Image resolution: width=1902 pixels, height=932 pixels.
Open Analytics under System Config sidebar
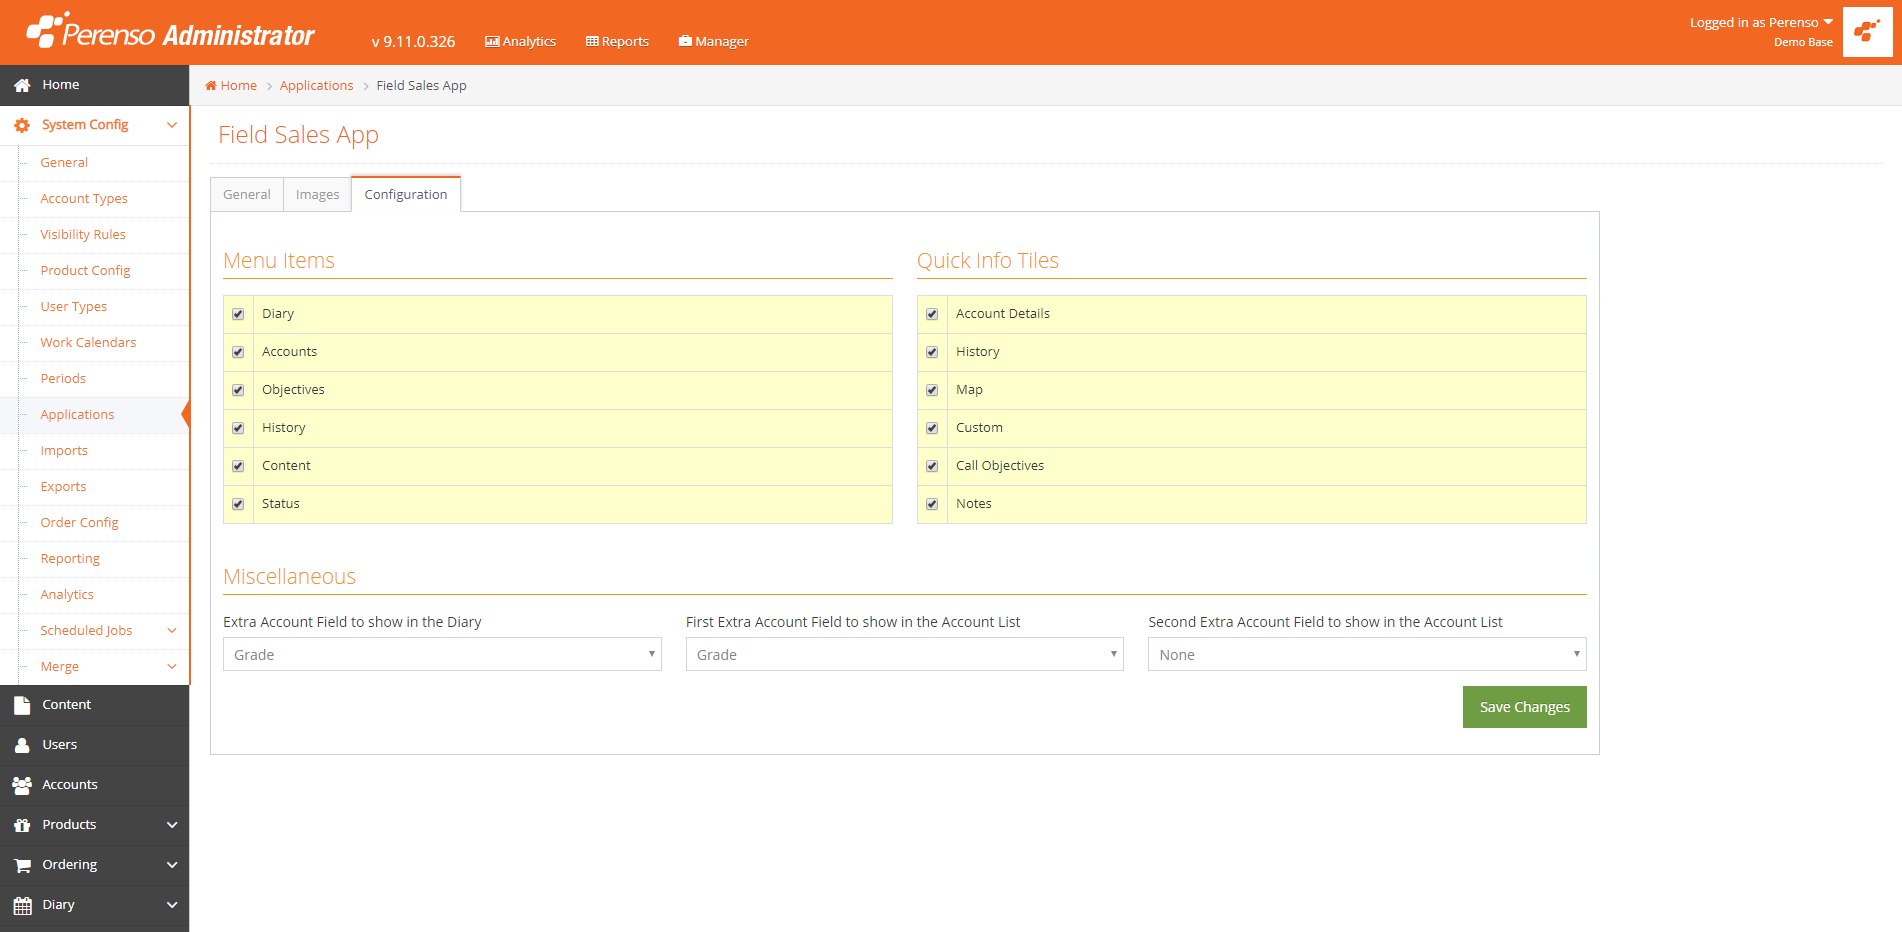click(x=67, y=594)
